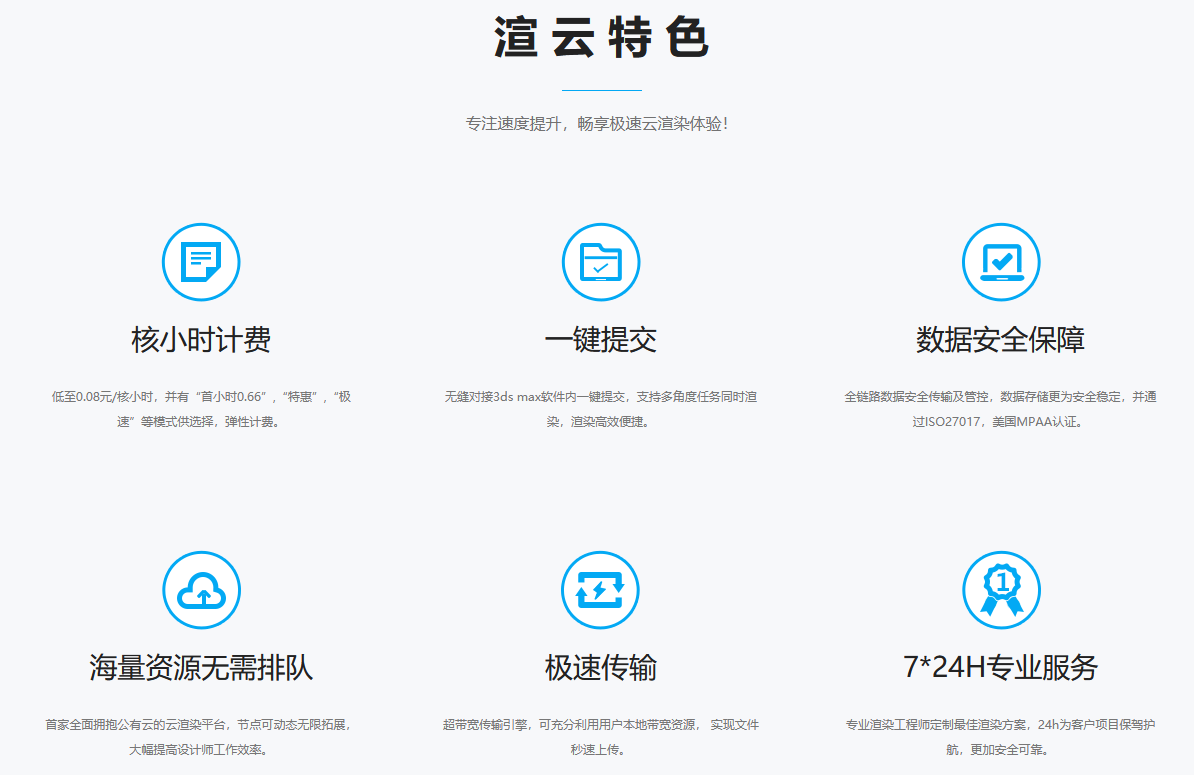Open the 极速传输 heading

601,668
